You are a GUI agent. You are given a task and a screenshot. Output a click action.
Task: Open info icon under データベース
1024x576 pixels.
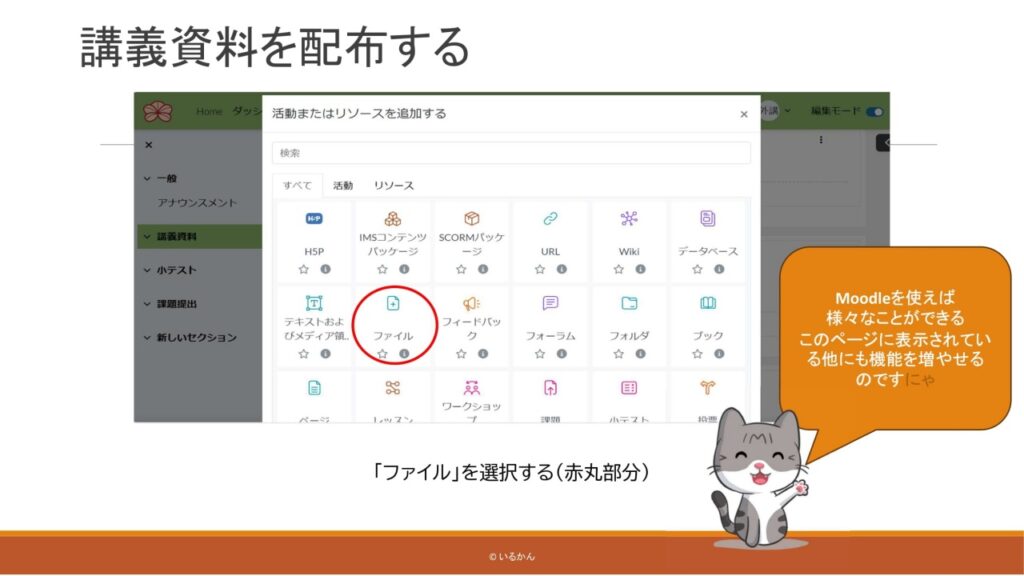(x=719, y=269)
